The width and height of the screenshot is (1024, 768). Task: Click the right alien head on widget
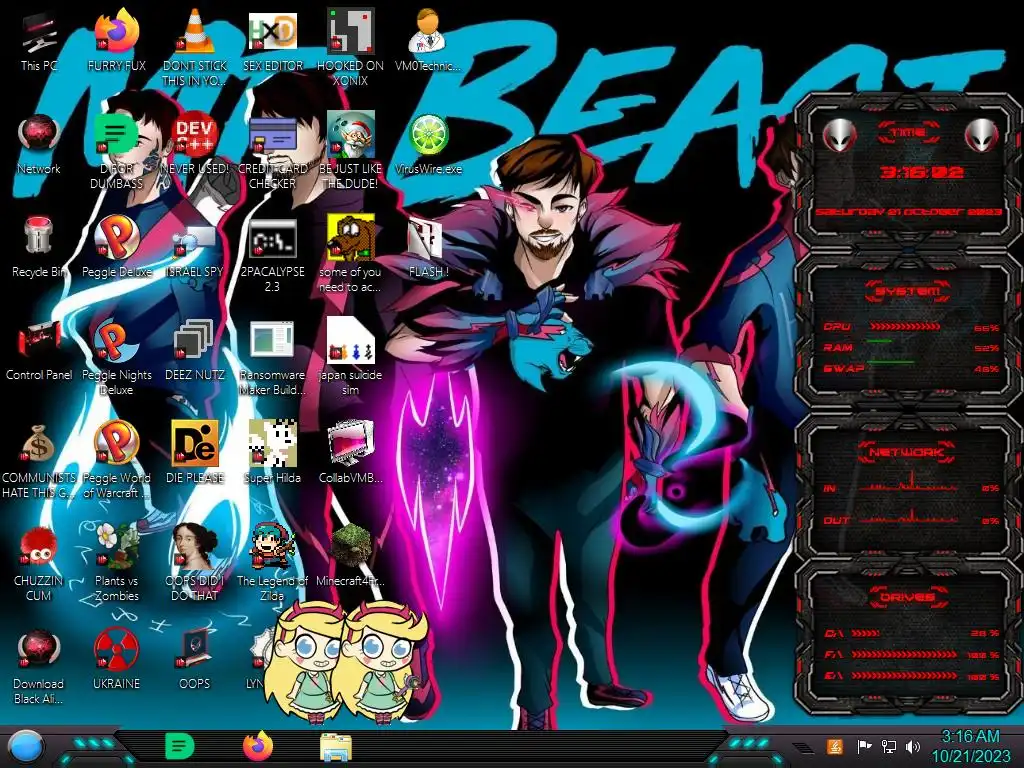981,135
